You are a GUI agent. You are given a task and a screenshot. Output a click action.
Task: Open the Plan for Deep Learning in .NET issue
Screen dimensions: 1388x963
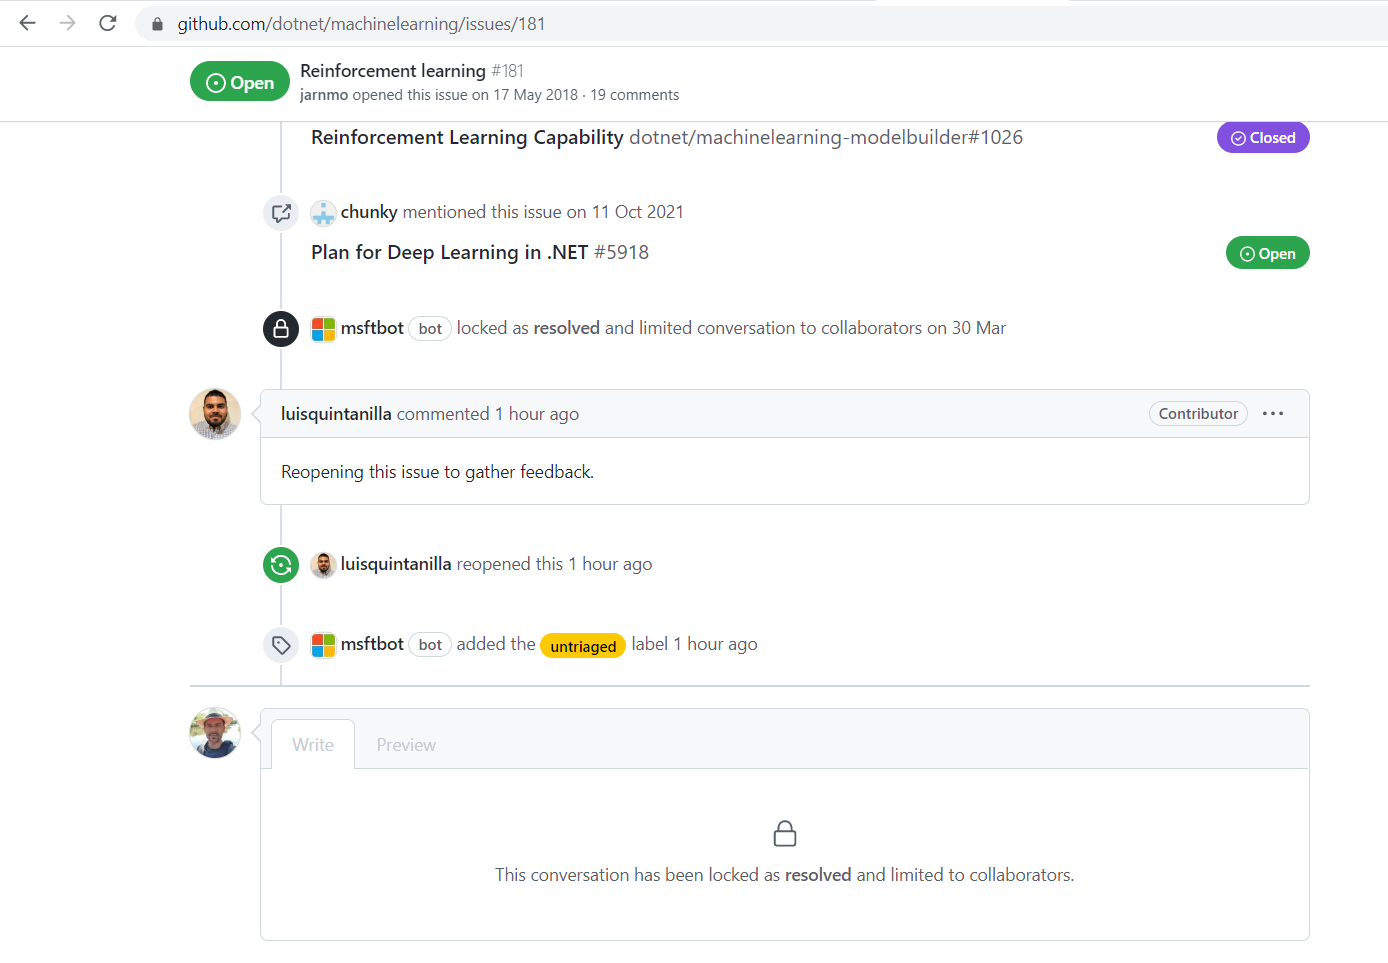point(449,252)
